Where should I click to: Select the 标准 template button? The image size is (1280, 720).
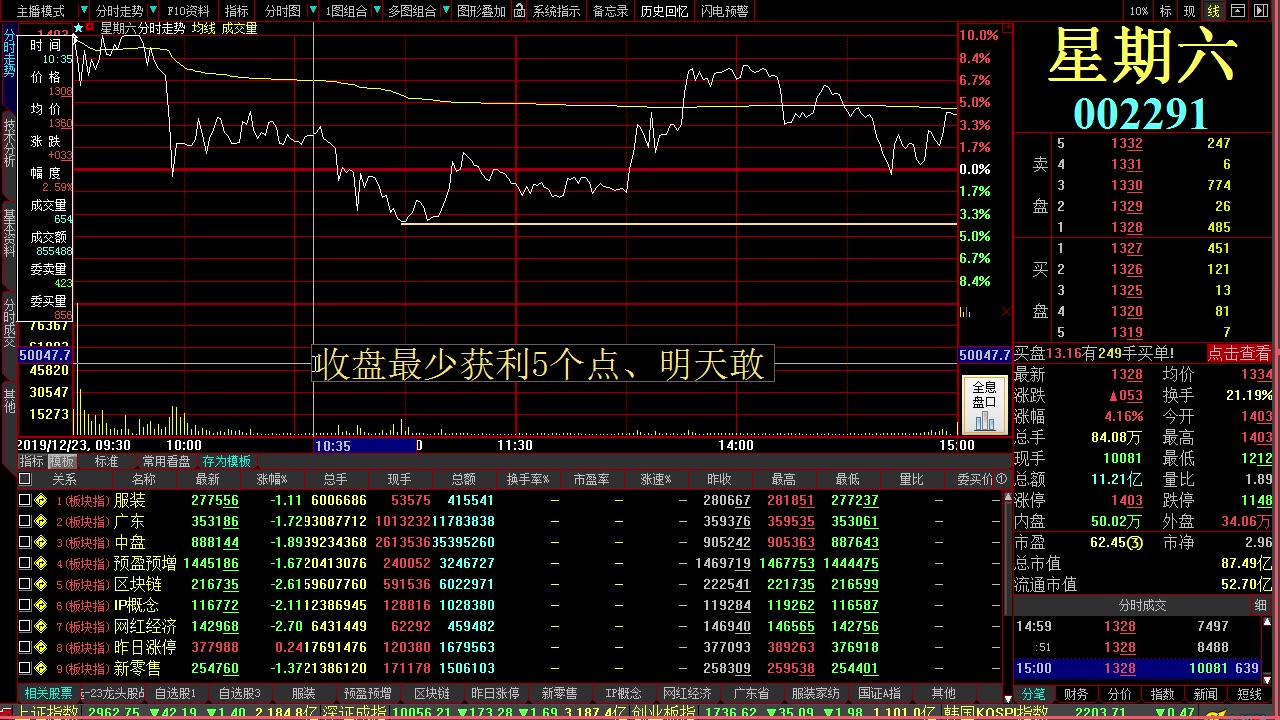pos(106,462)
